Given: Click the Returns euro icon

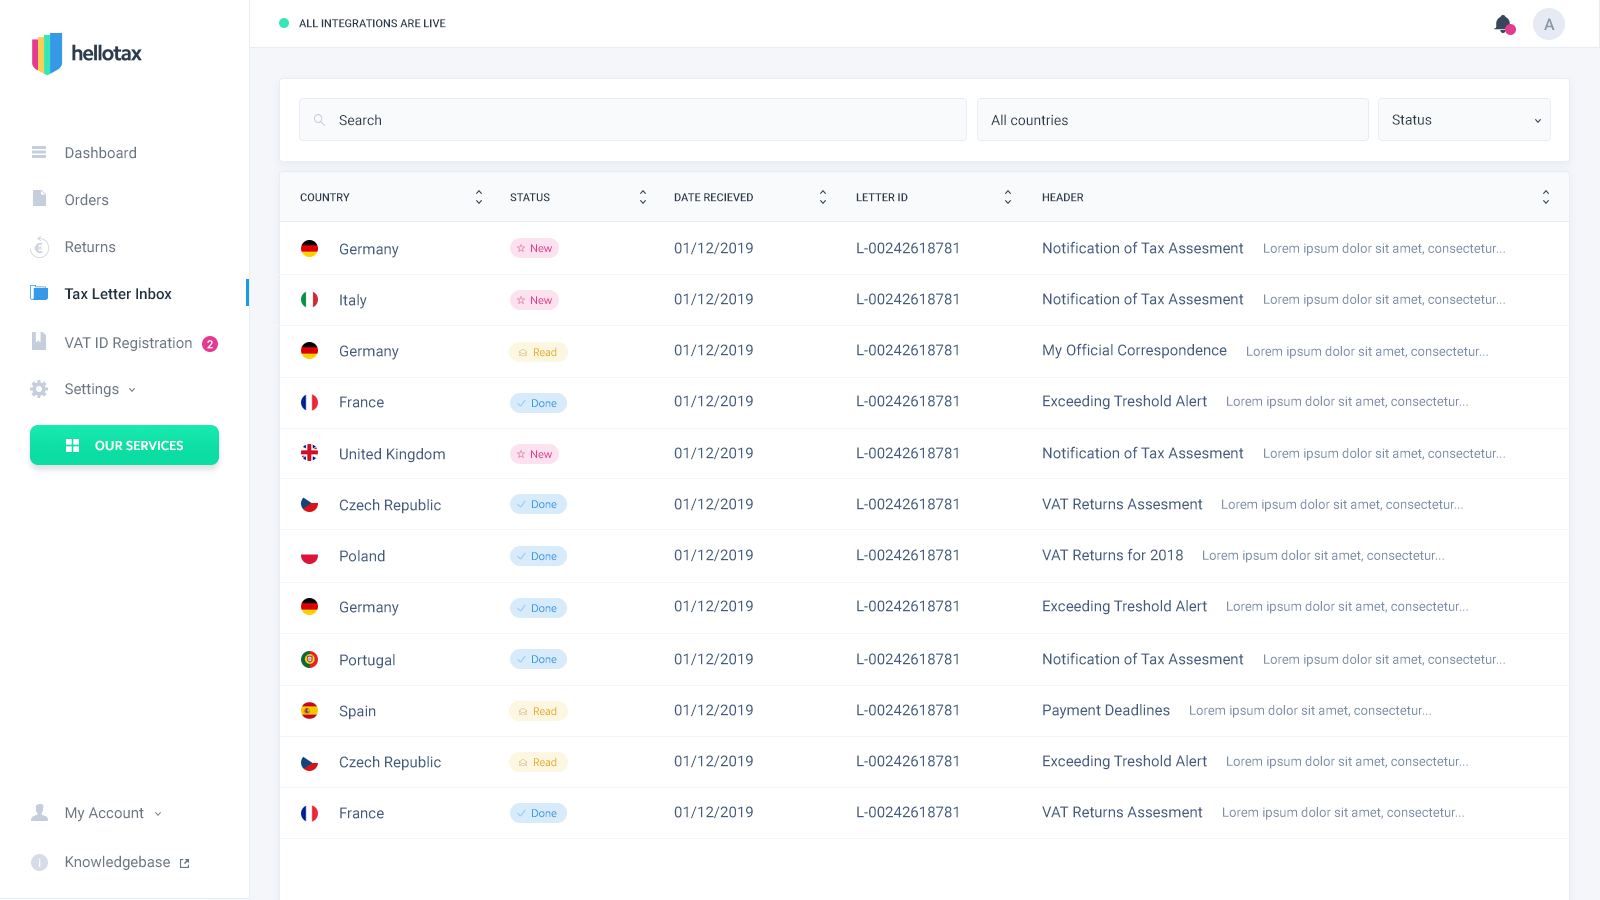Looking at the screenshot, I should coord(39,246).
